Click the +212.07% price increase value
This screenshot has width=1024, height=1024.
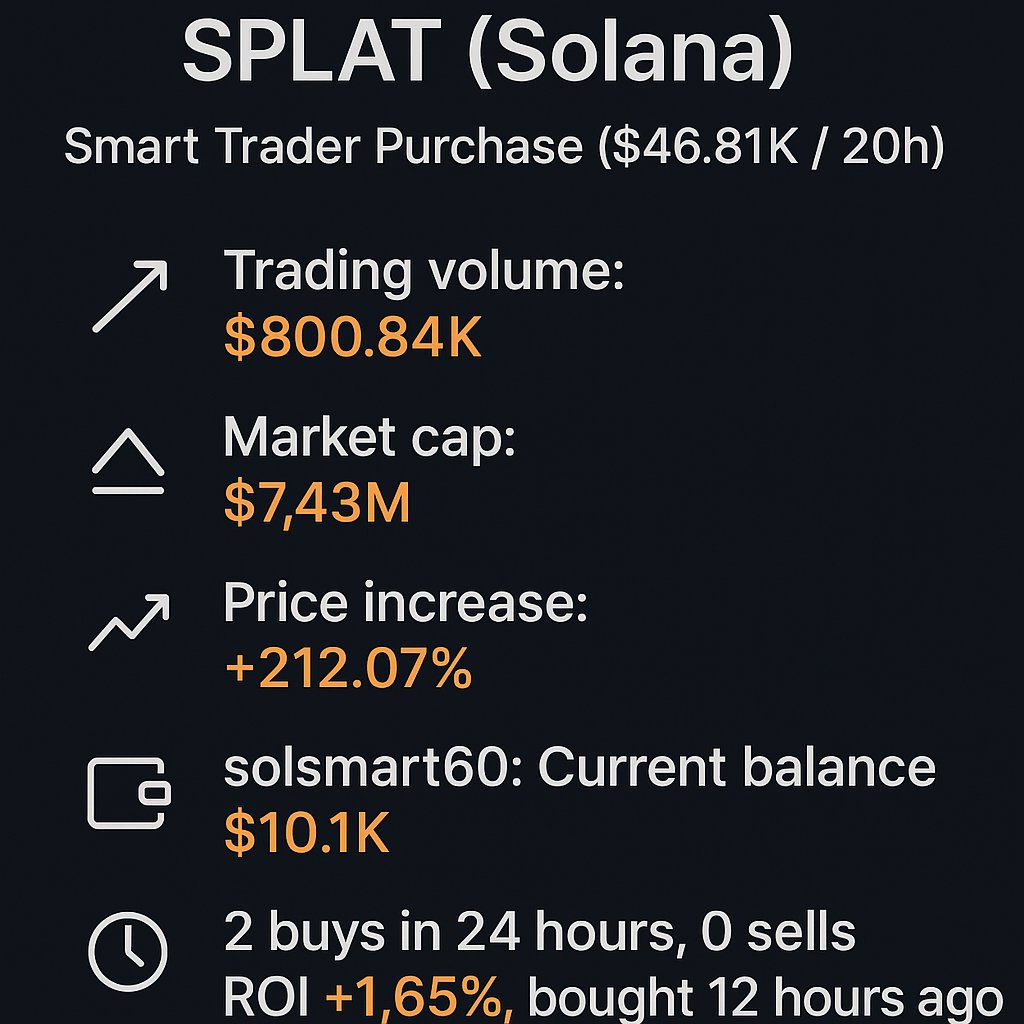pos(348,667)
